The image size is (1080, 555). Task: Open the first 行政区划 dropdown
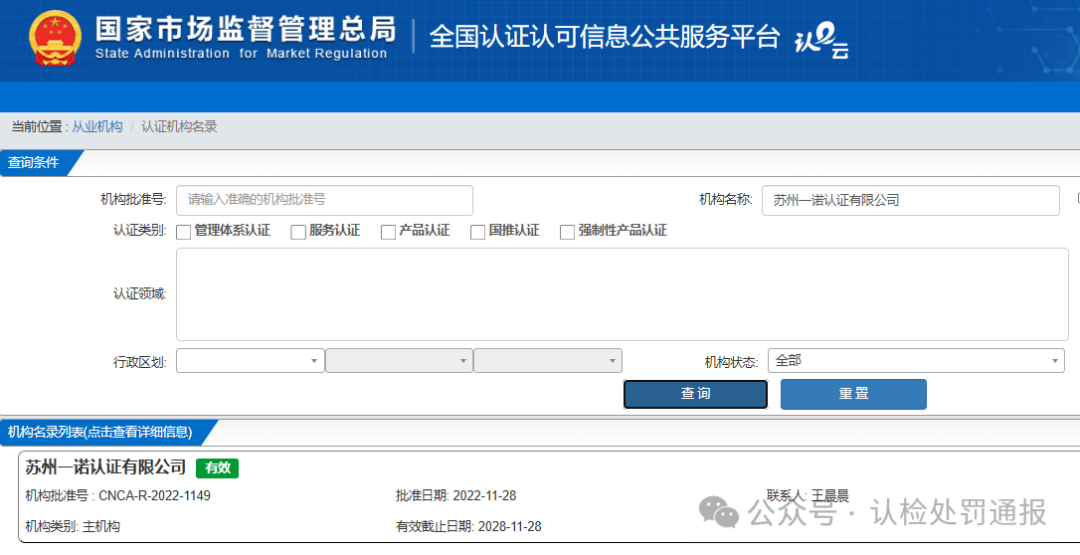[x=250, y=361]
